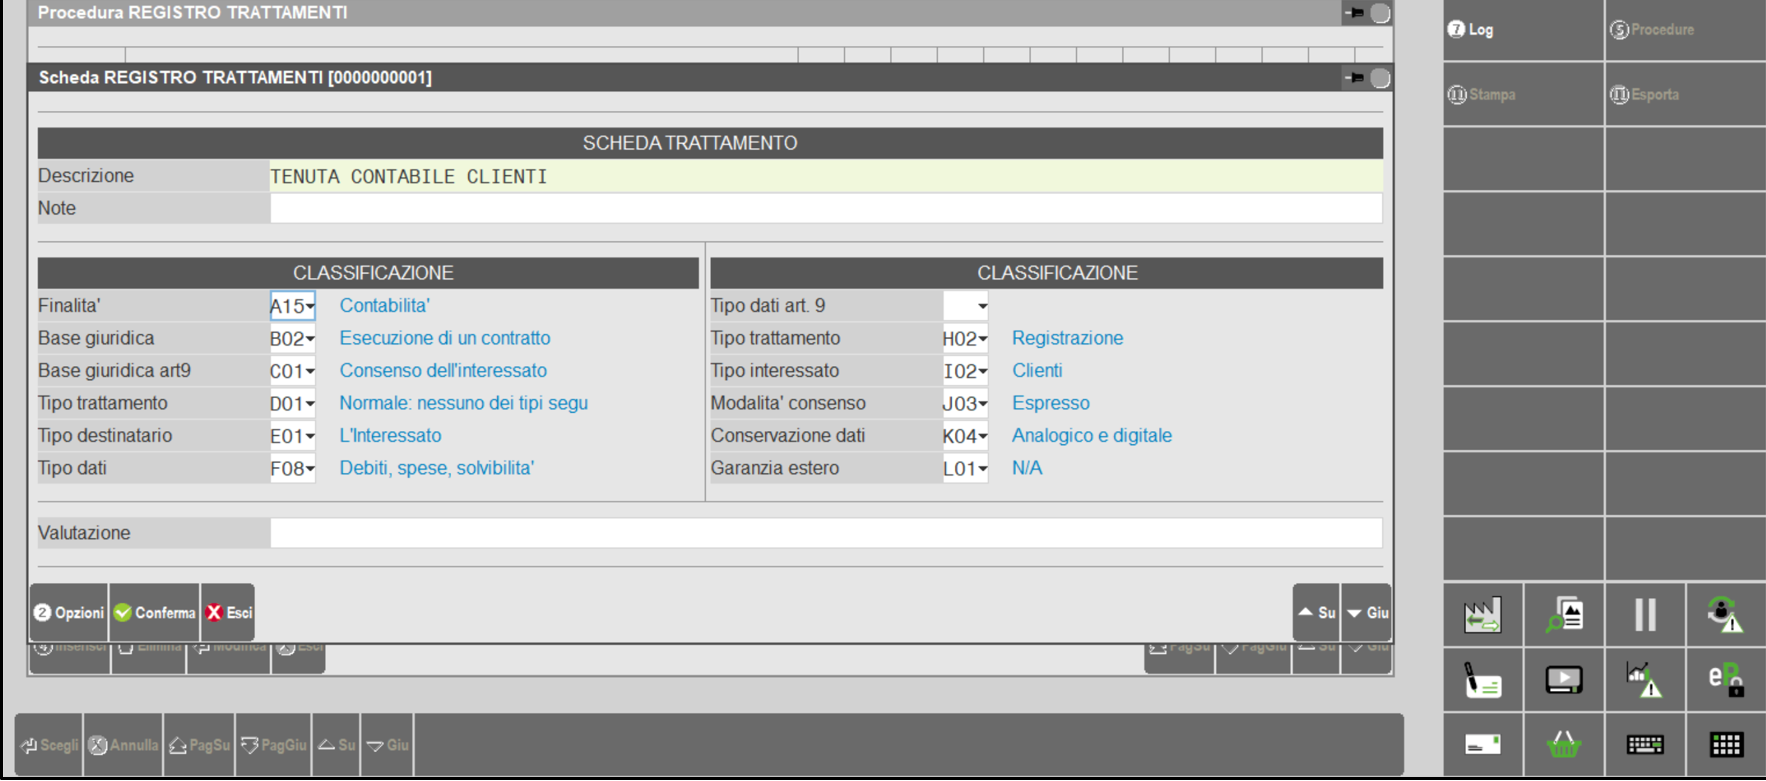The height and width of the screenshot is (781, 1766).
Task: Expand the Conservazione dati K04 dropdown
Action: point(982,437)
